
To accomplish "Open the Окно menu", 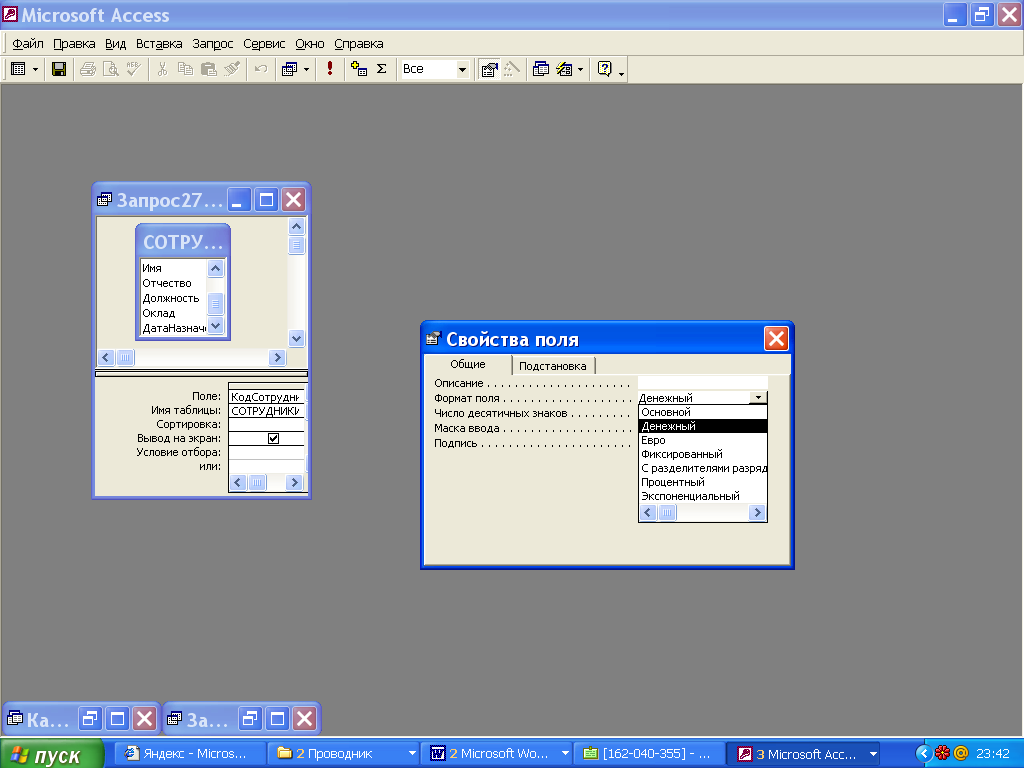I will point(310,44).
